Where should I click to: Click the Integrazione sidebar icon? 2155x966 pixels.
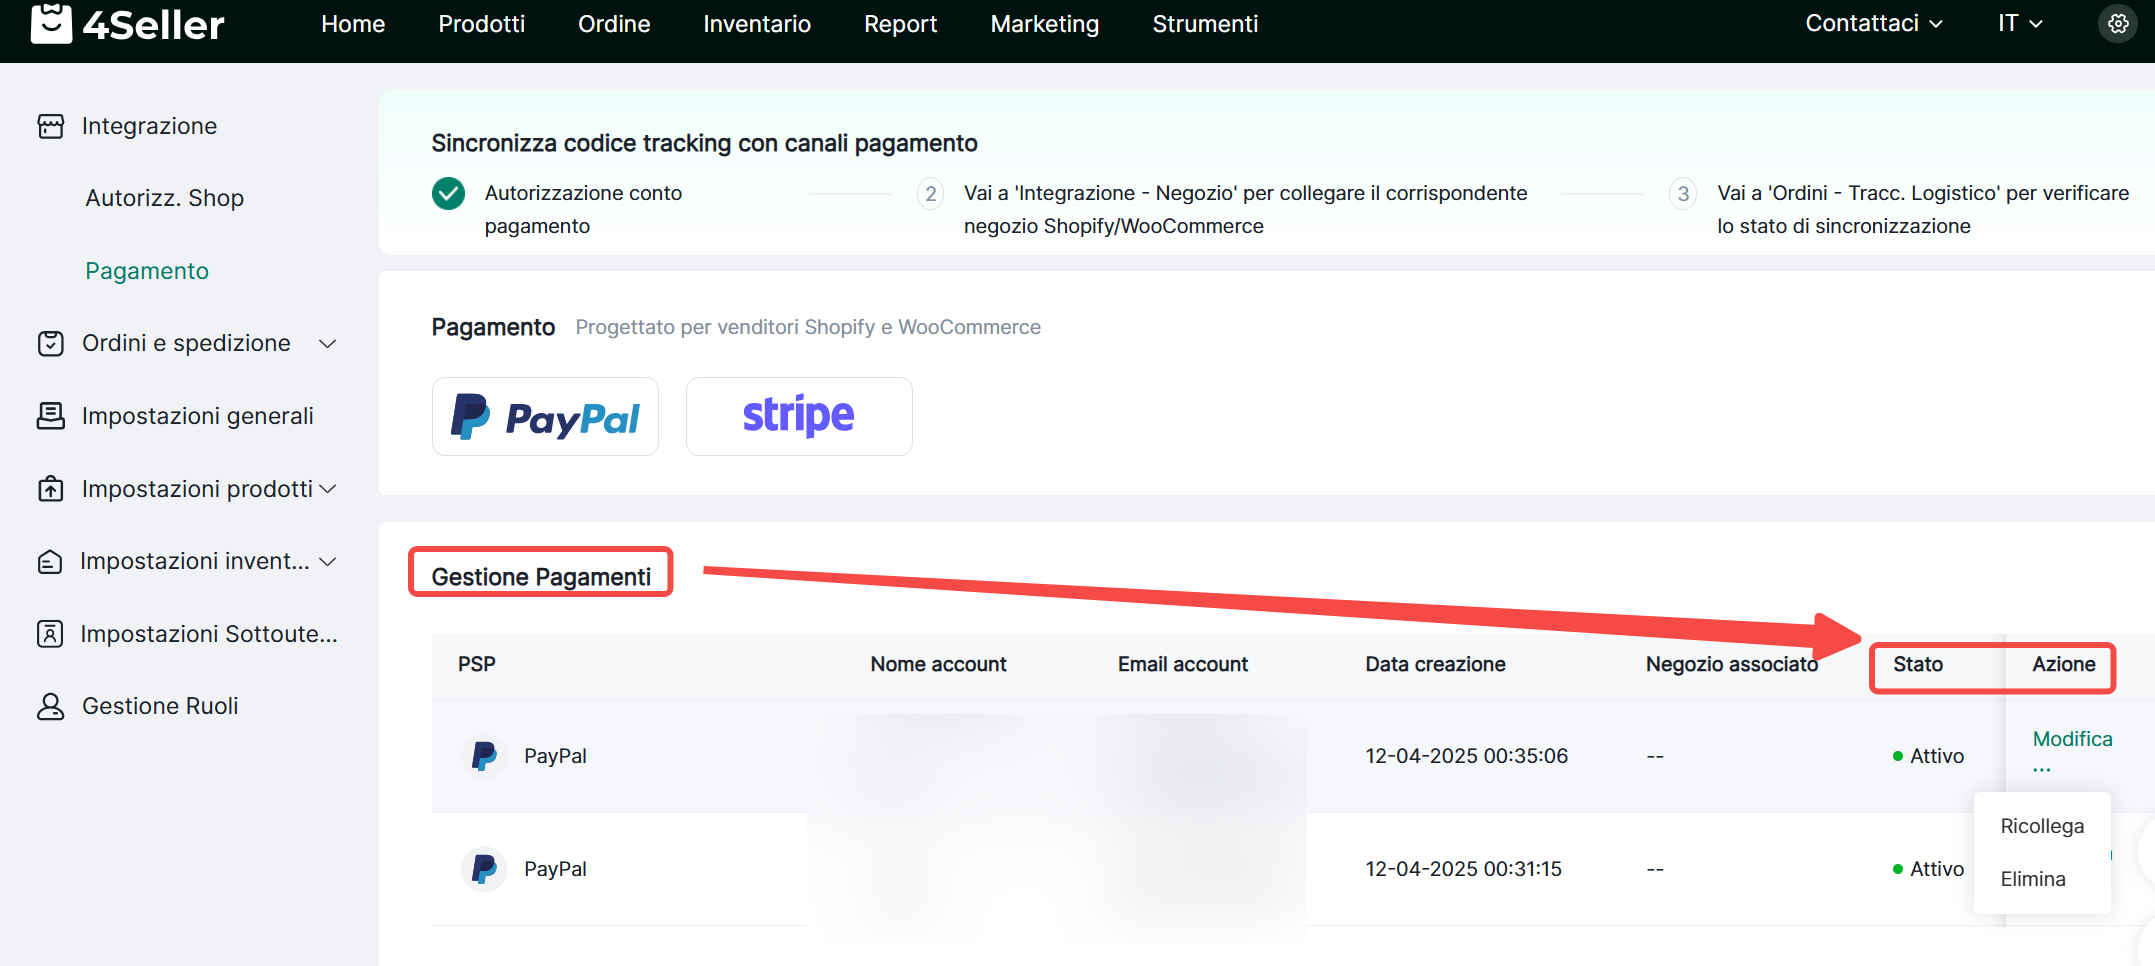coord(51,126)
